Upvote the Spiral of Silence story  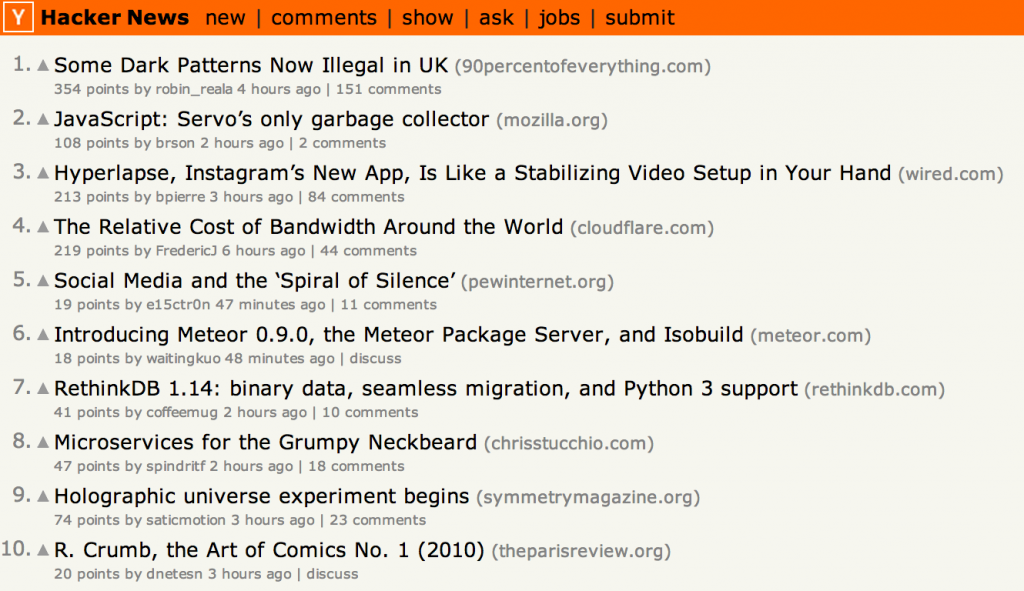click(x=42, y=279)
